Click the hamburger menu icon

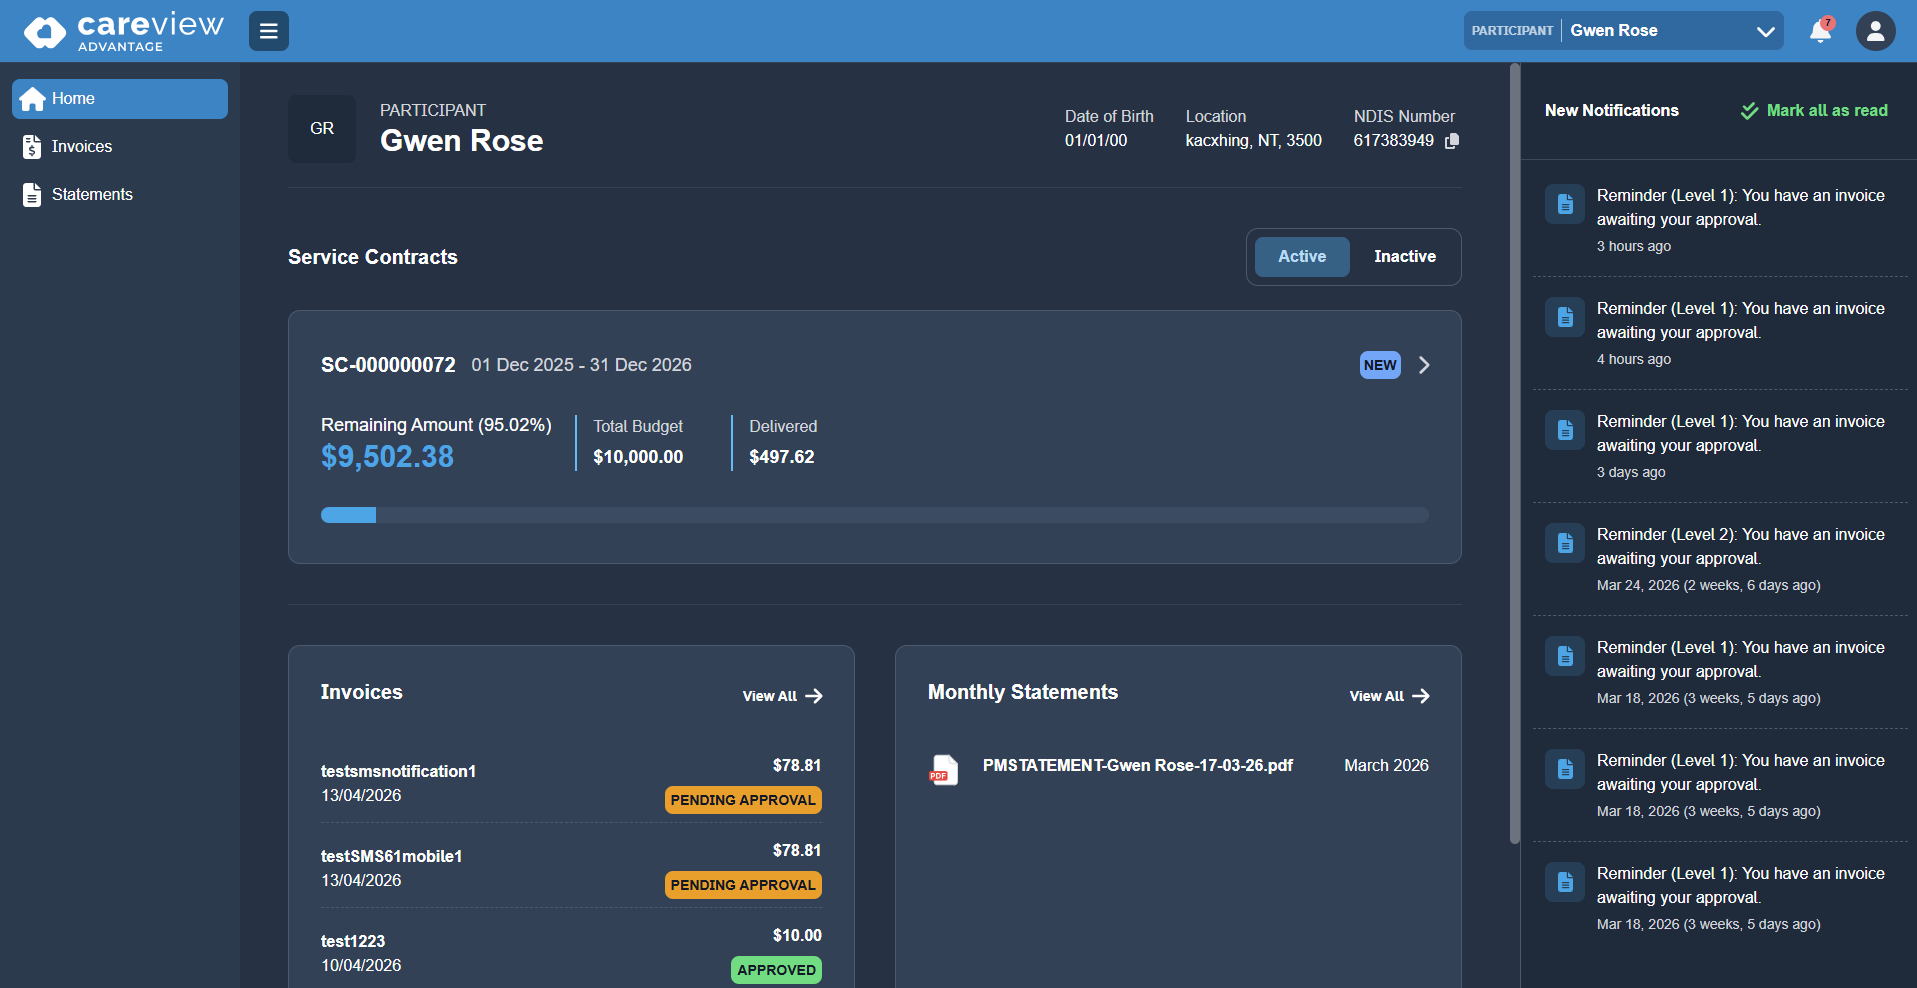pos(268,31)
